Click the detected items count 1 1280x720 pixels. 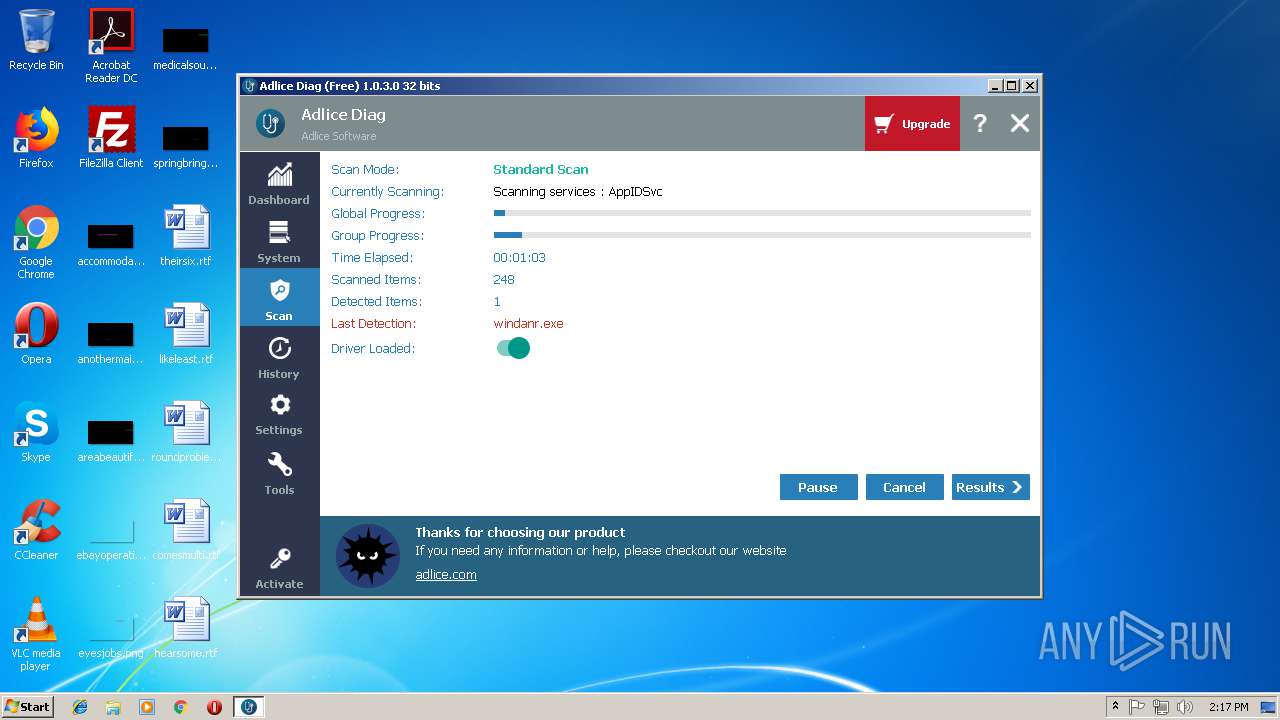coord(497,302)
